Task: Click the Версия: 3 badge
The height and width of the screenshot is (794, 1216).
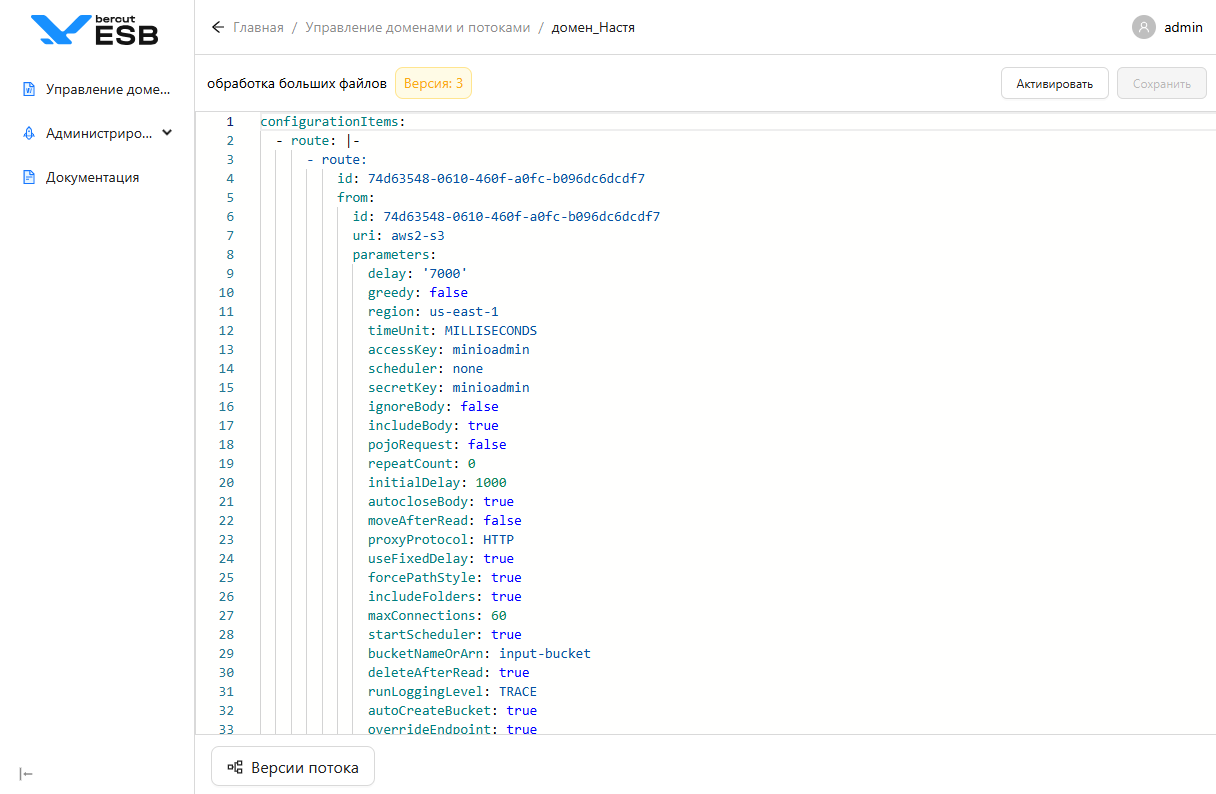Action: pyautogui.click(x=433, y=83)
